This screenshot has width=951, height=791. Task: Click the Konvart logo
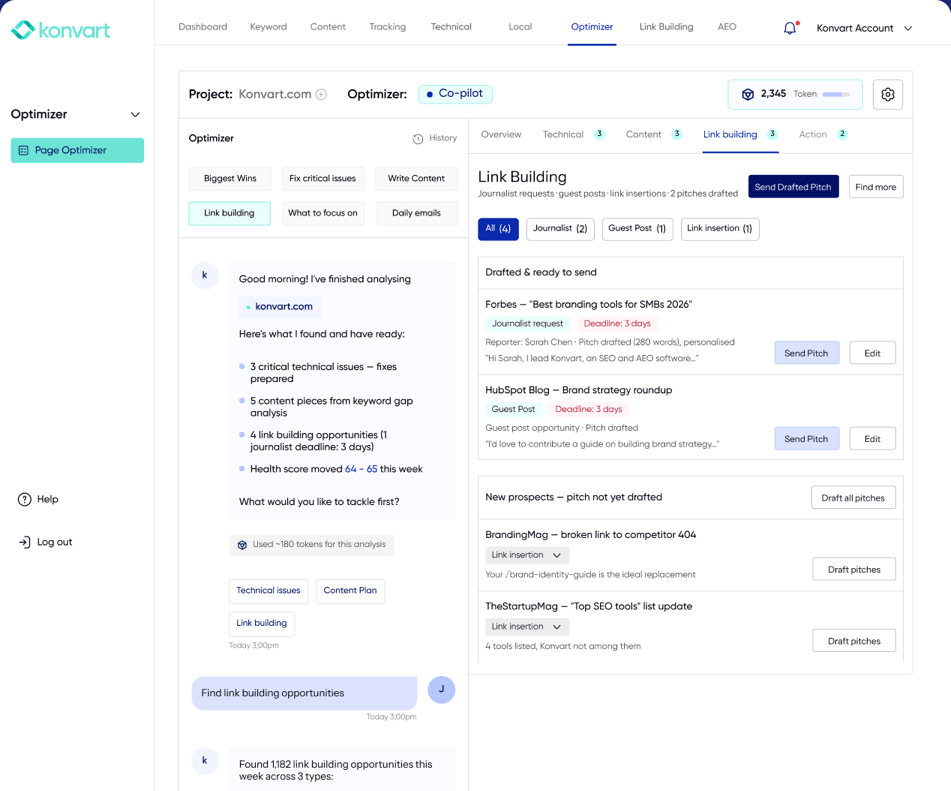click(61, 30)
